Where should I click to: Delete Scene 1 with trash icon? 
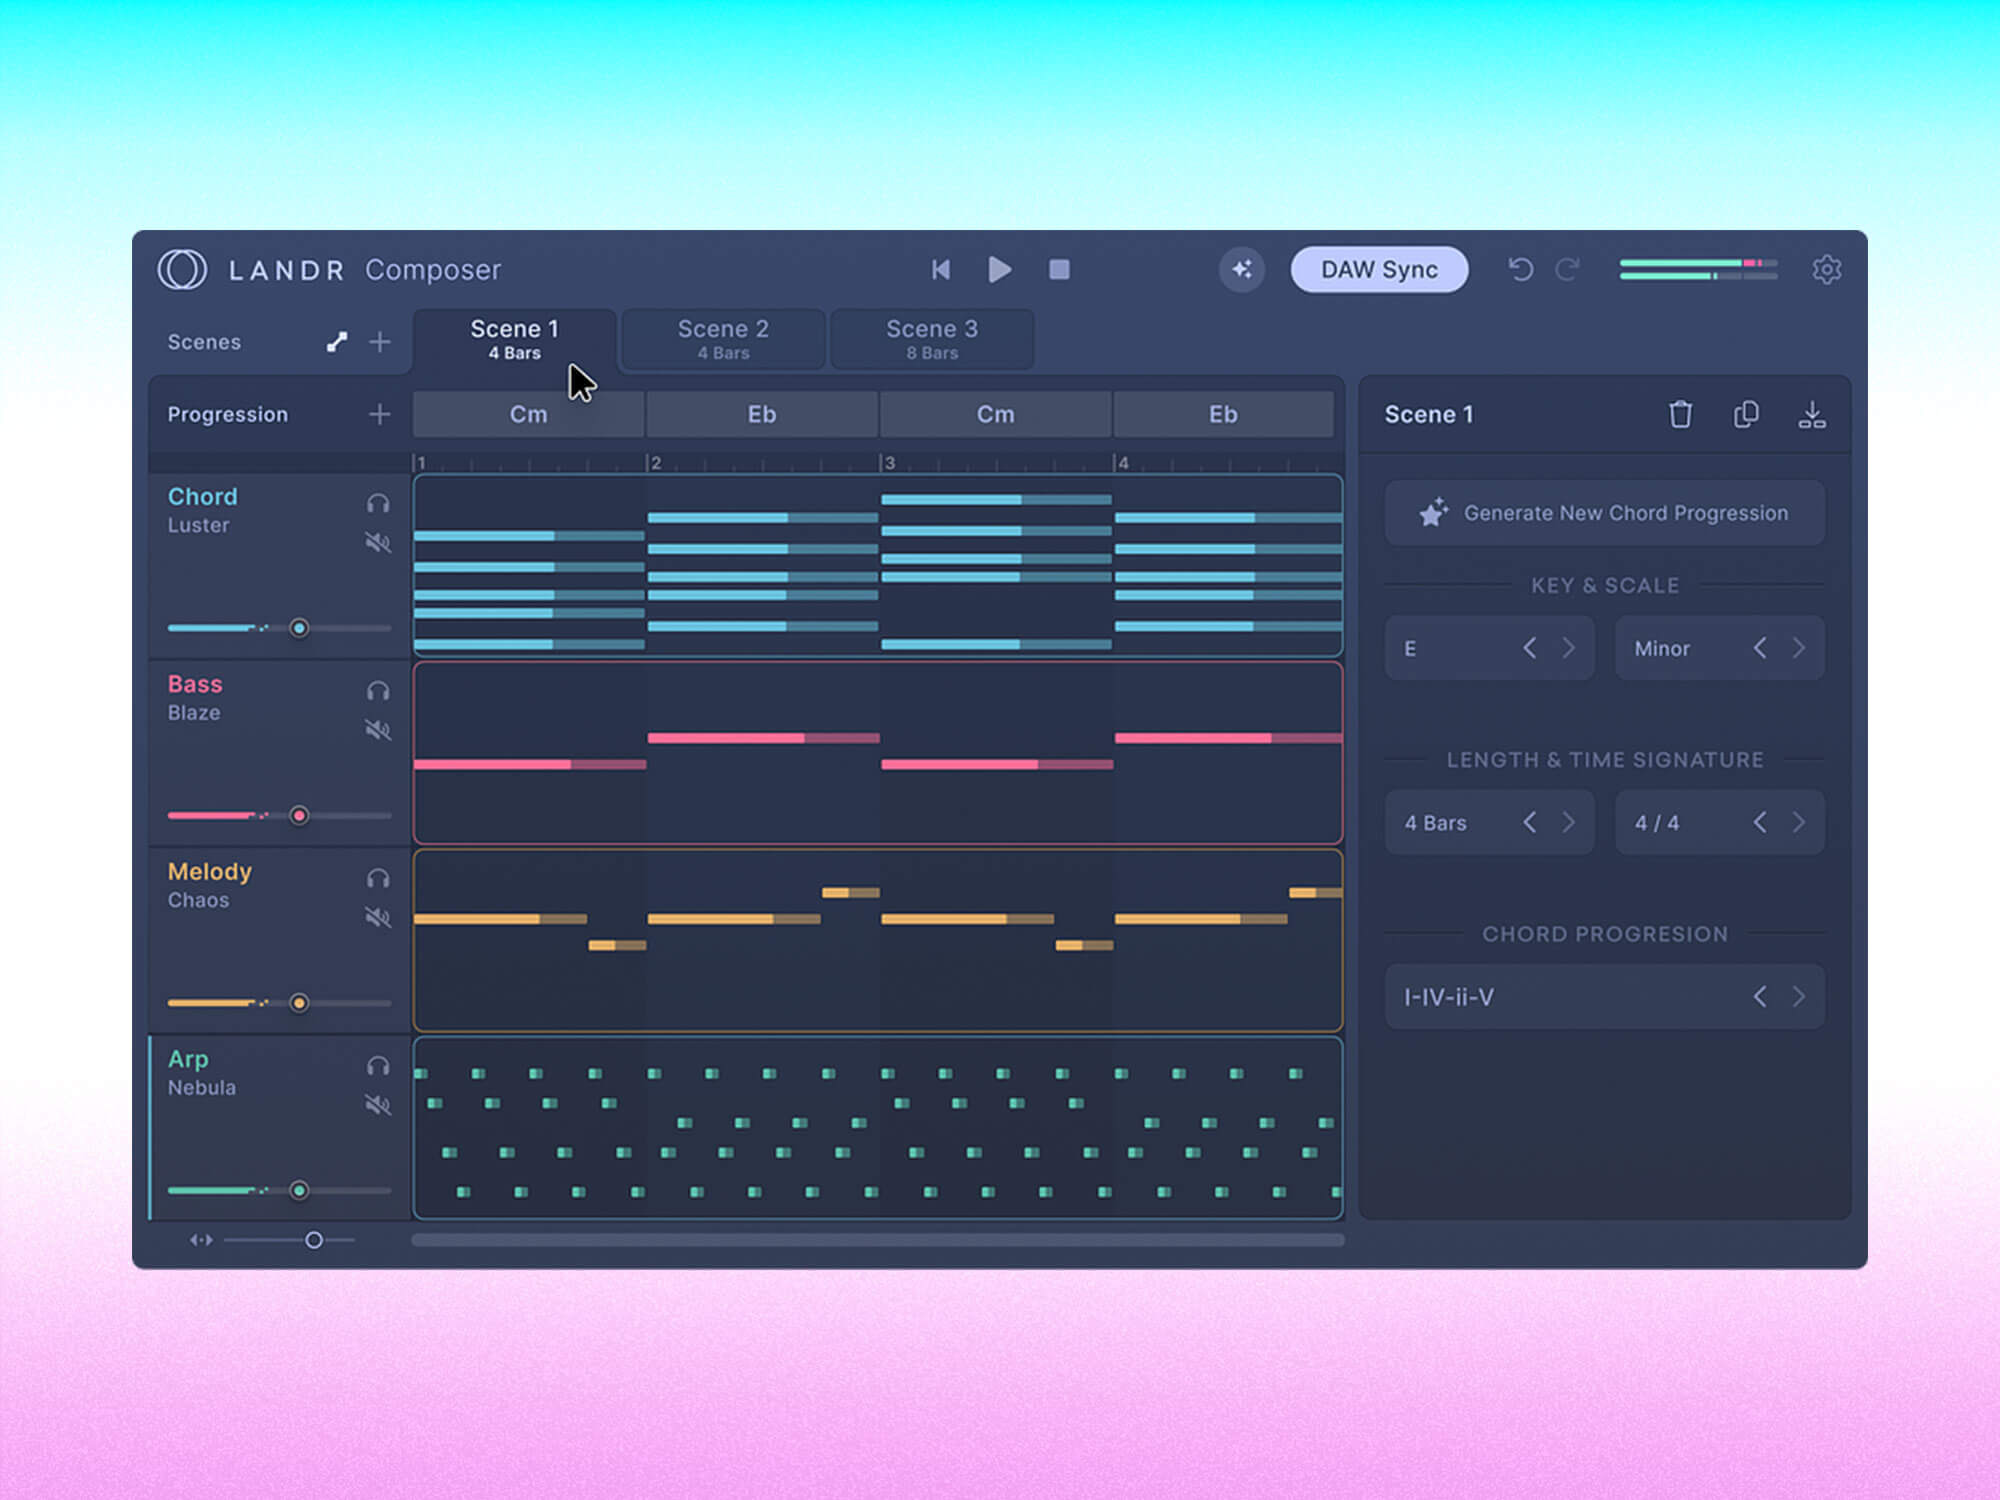pyautogui.click(x=1680, y=414)
